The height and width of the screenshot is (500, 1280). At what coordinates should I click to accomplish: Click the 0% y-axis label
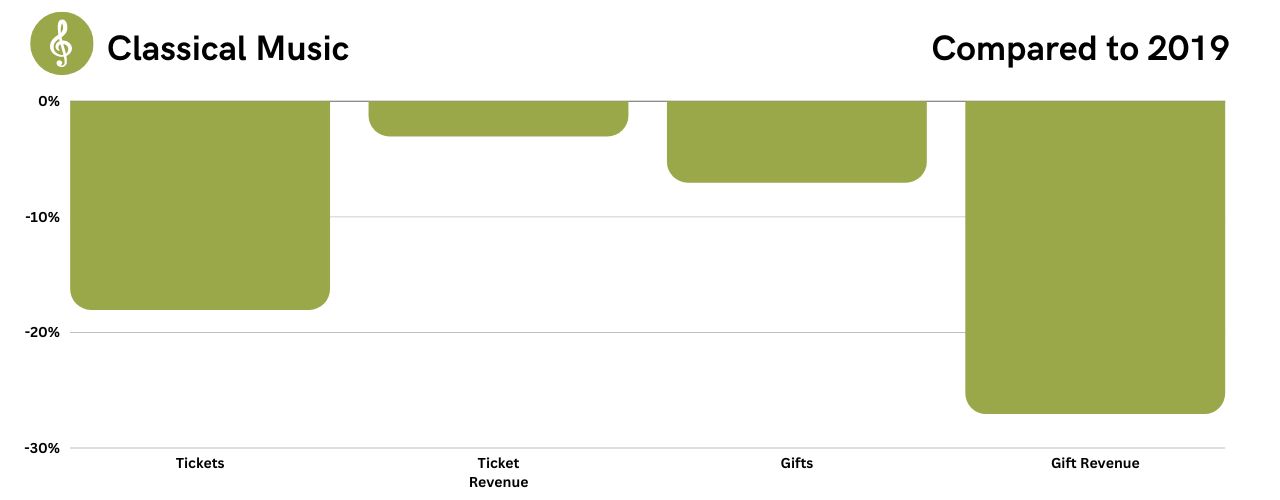click(x=49, y=101)
